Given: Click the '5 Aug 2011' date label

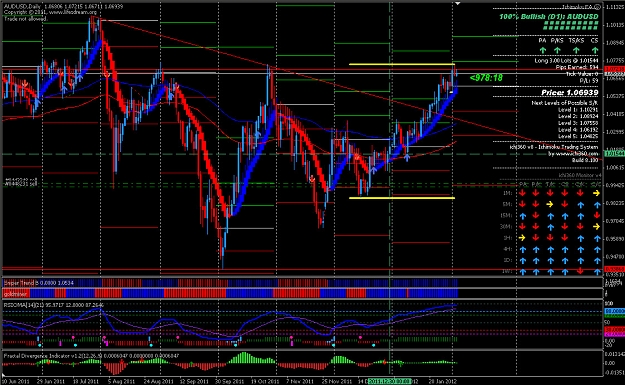Looking at the screenshot, I should point(121,381).
